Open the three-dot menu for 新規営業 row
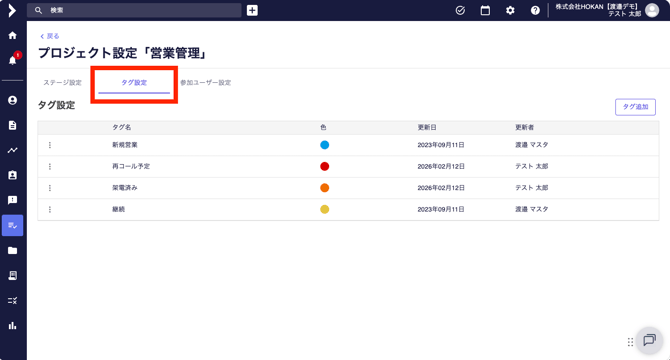Screen dimensions: 670x360 50,145
